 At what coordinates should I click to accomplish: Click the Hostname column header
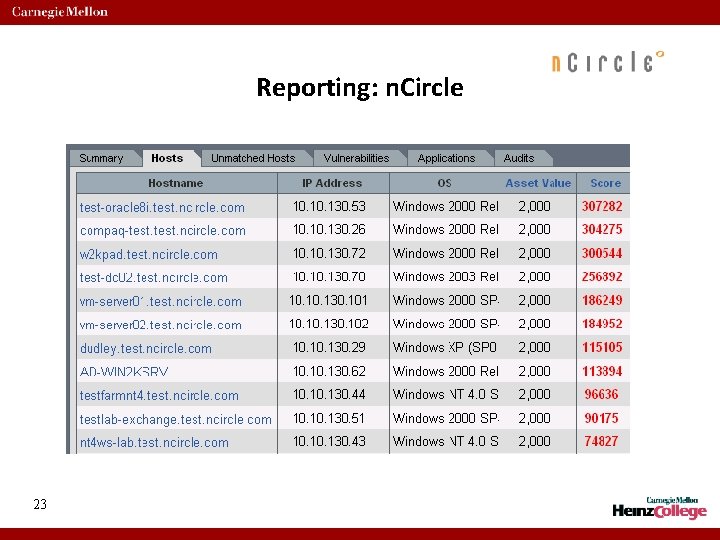pos(176,183)
